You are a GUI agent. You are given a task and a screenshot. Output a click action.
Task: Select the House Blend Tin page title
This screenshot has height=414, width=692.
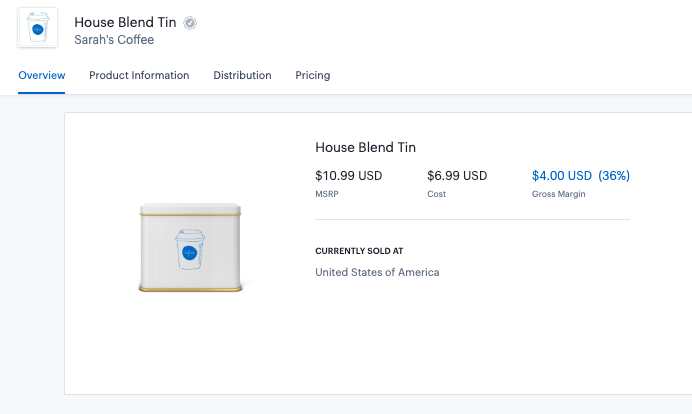click(125, 23)
